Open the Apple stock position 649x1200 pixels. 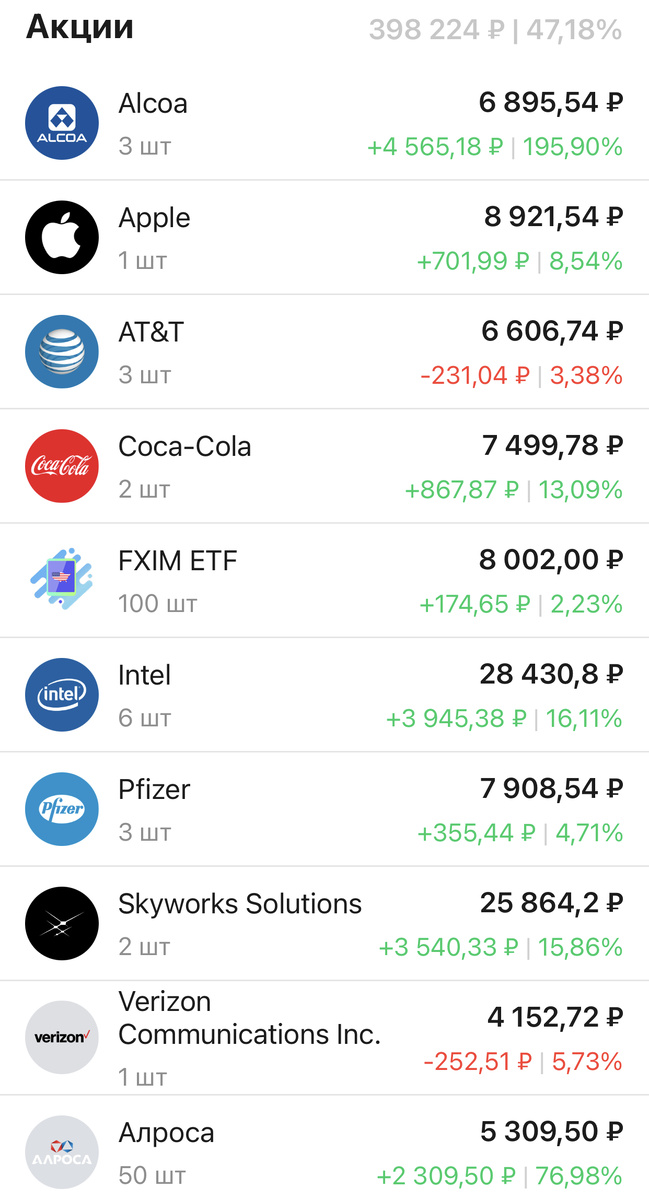pos(324,236)
